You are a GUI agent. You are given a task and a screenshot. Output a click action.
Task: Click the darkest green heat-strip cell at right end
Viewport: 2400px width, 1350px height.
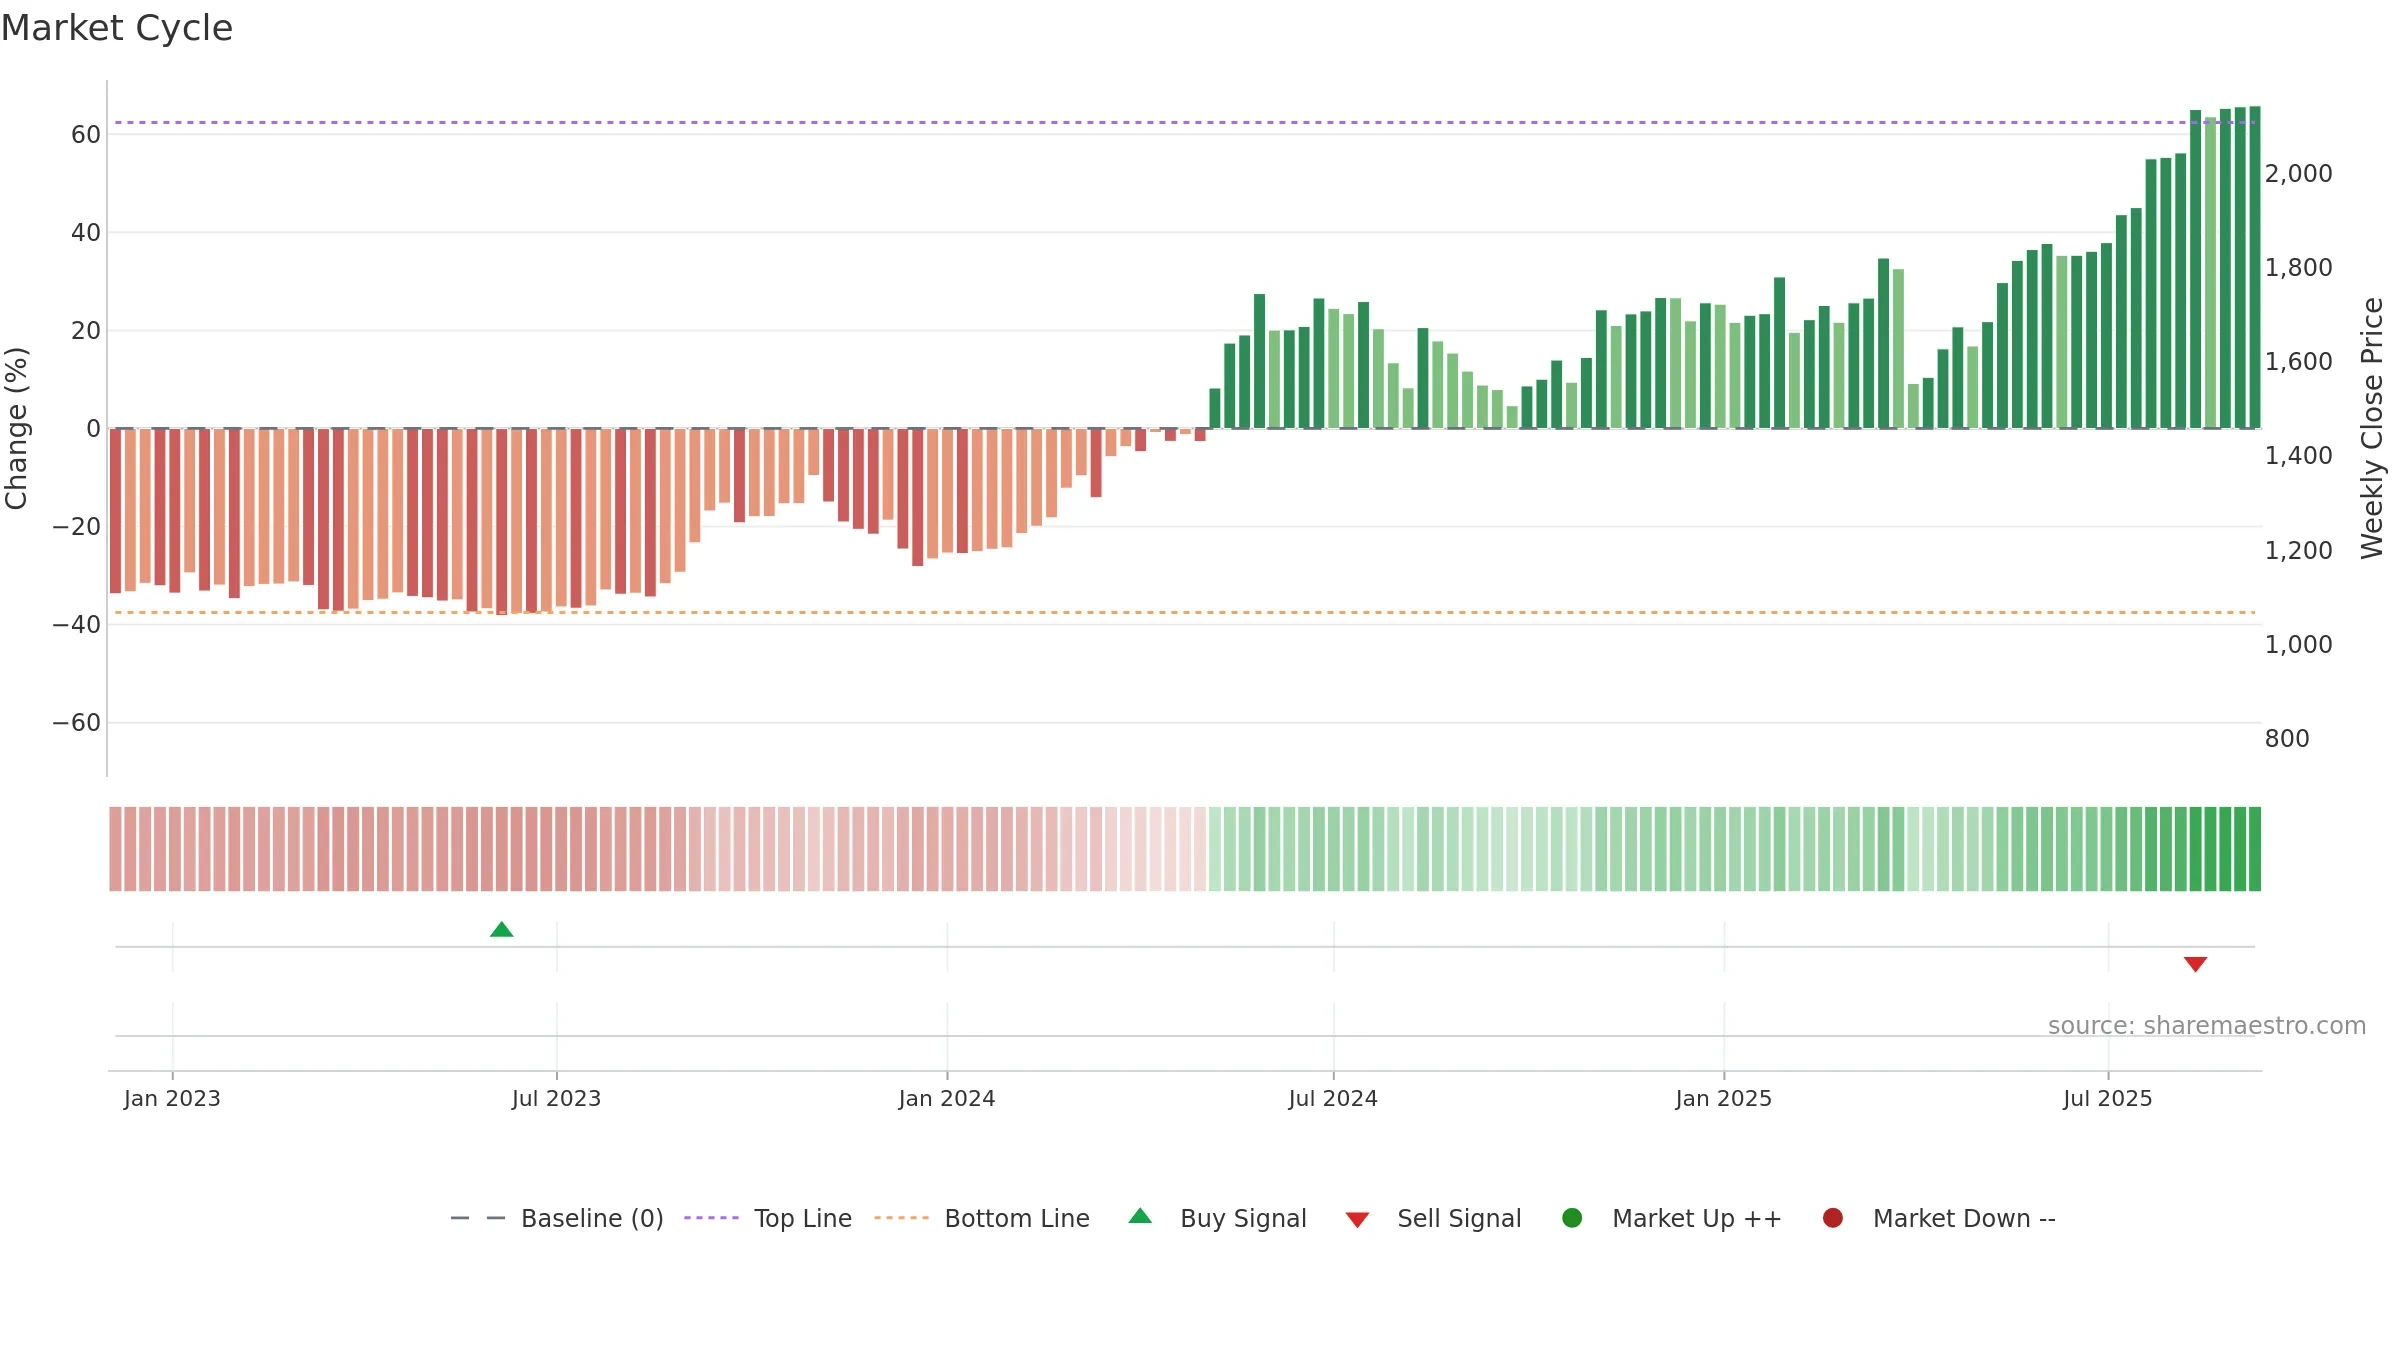(x=2254, y=849)
